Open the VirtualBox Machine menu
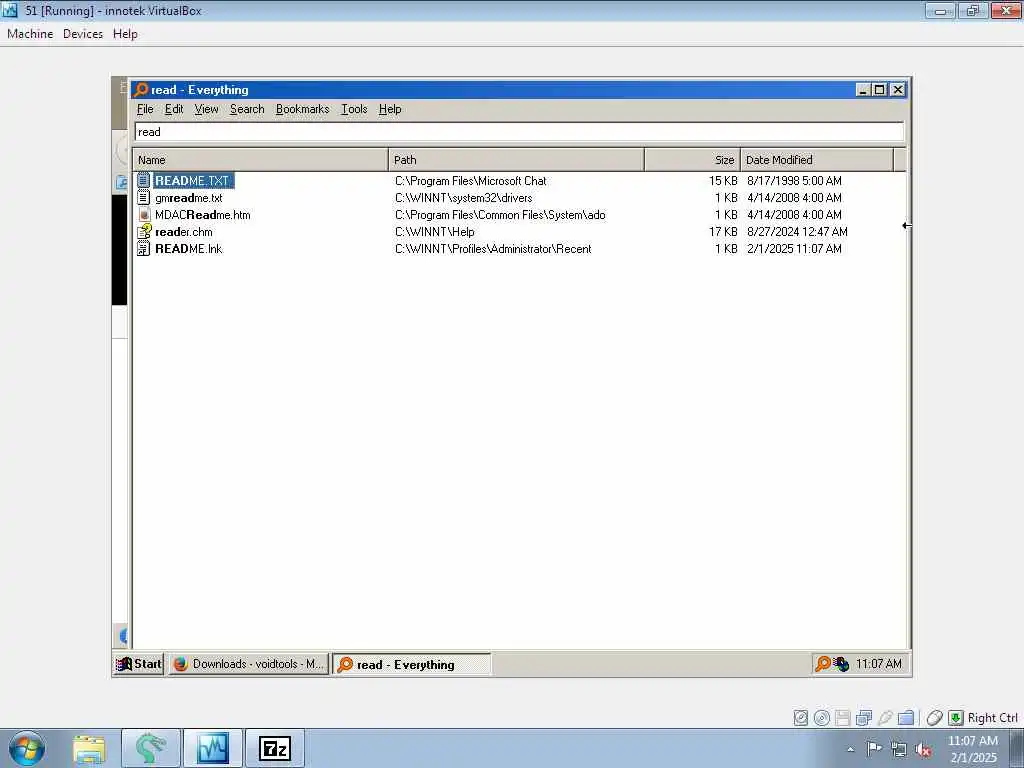This screenshot has width=1024, height=768. coord(30,34)
